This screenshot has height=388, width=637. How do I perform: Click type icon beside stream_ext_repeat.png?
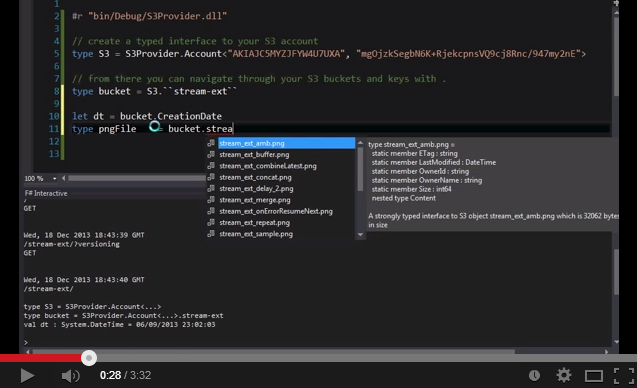(x=211, y=223)
